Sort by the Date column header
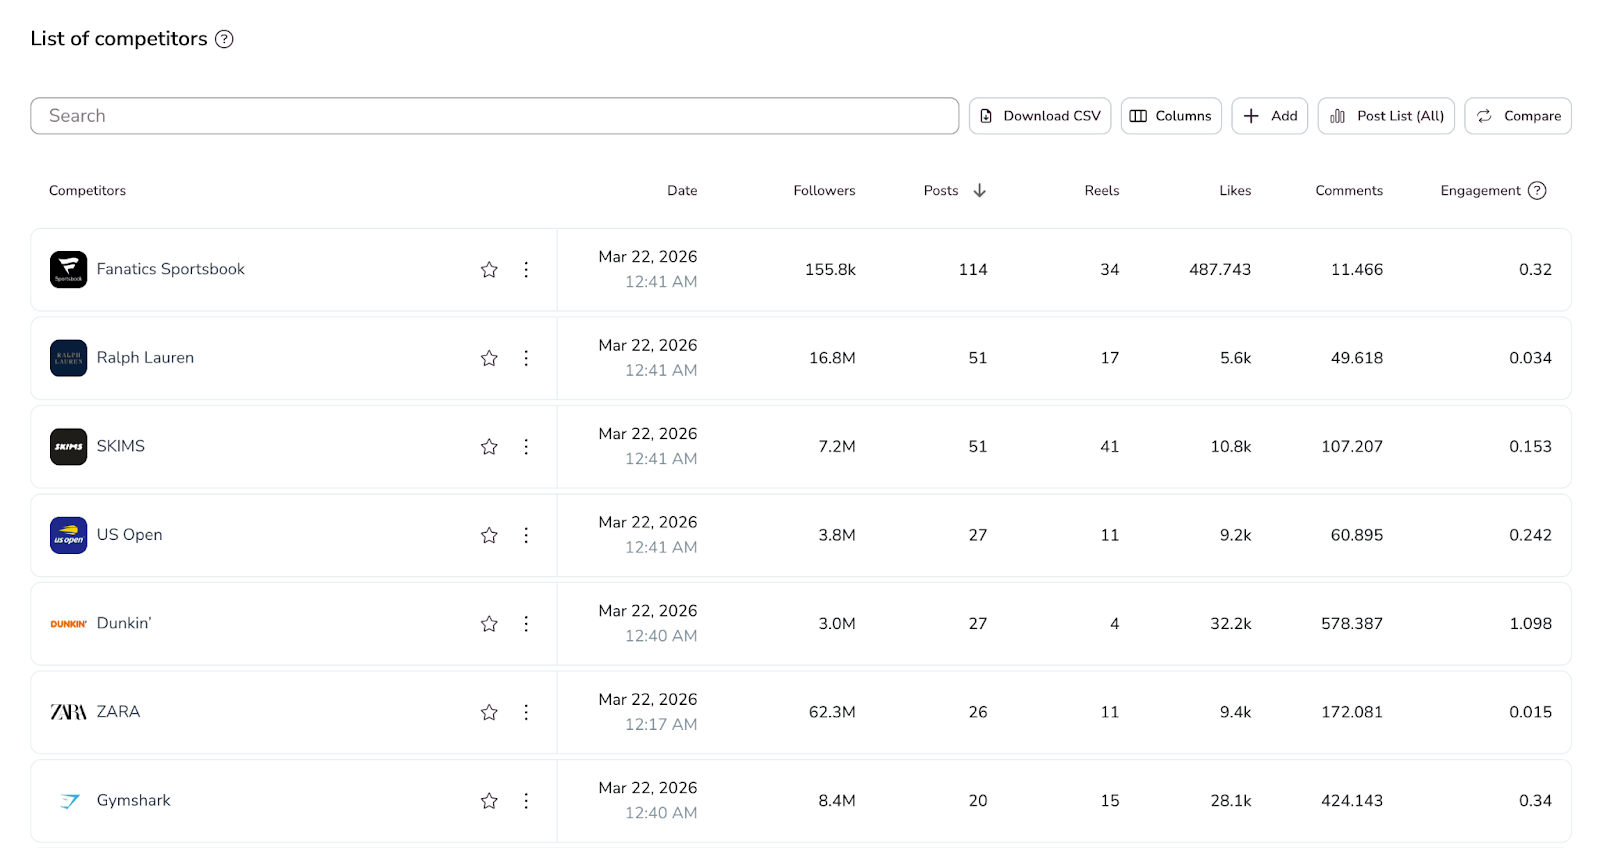 [x=683, y=190]
